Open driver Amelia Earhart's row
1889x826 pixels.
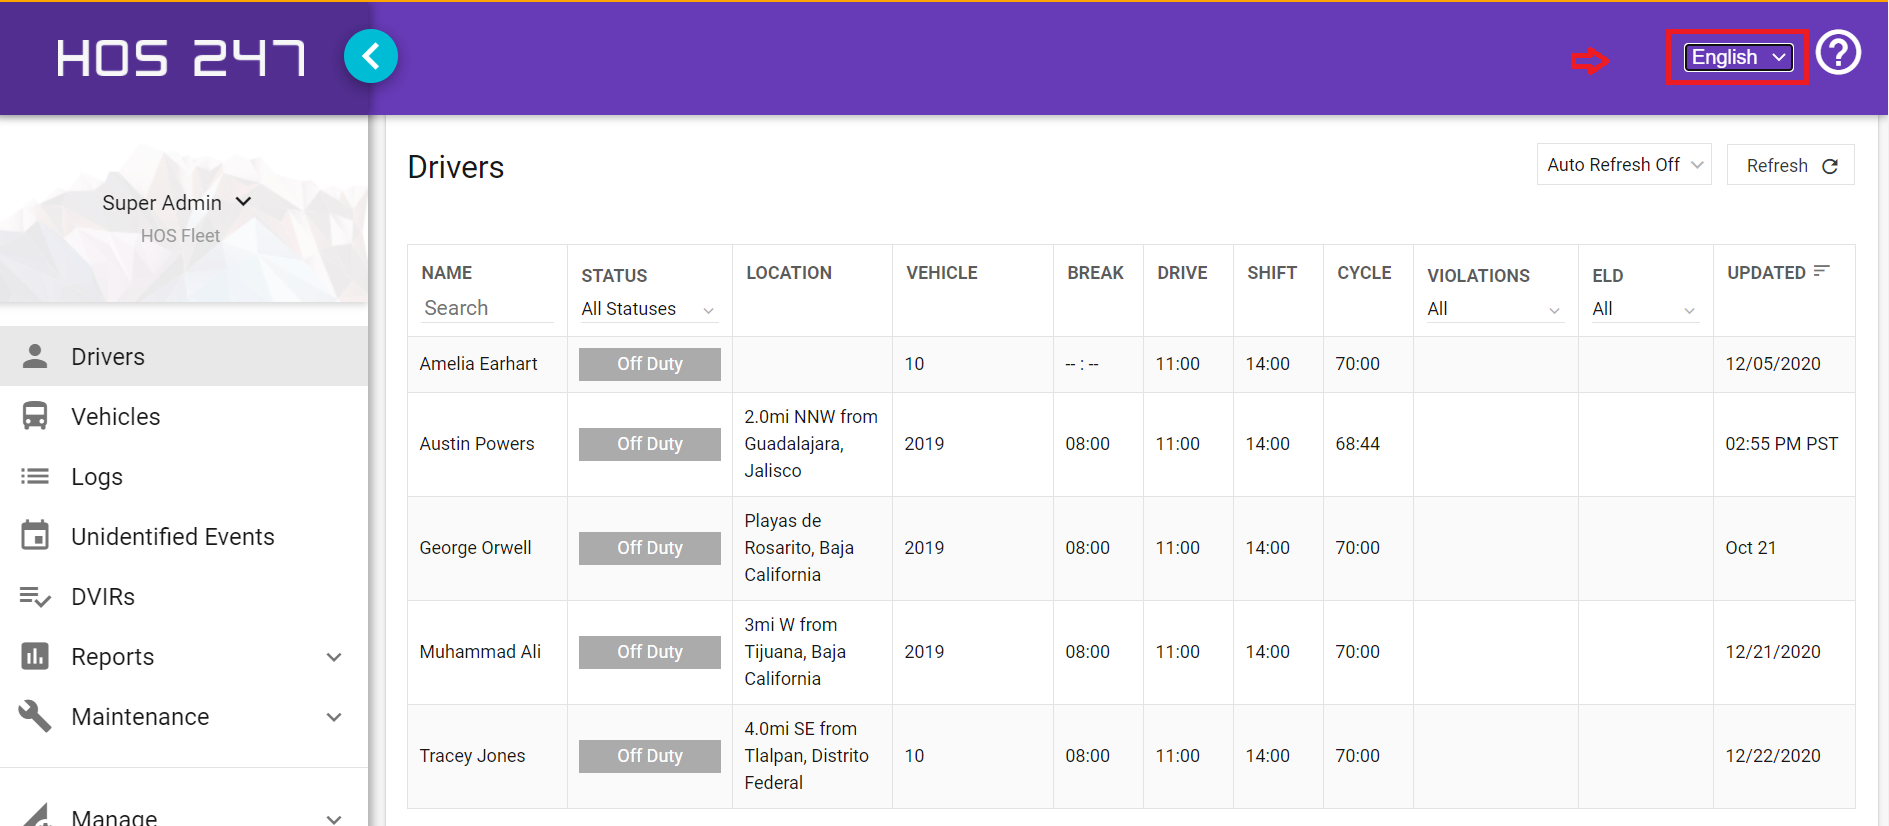pyautogui.click(x=478, y=364)
